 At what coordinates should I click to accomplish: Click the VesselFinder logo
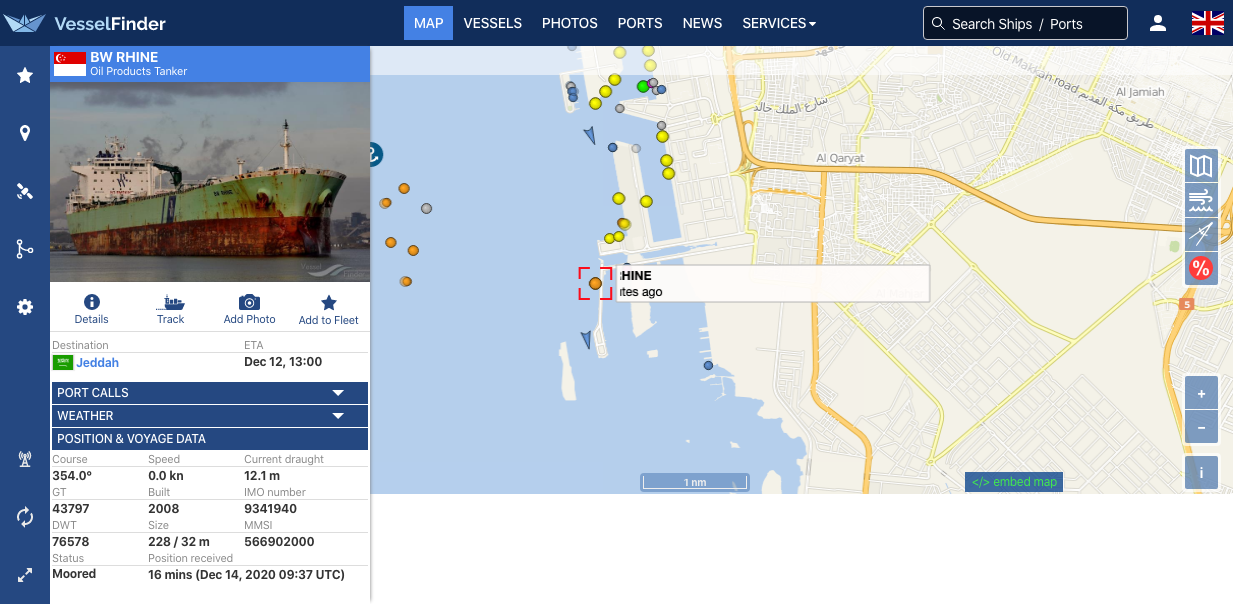pyautogui.click(x=85, y=23)
